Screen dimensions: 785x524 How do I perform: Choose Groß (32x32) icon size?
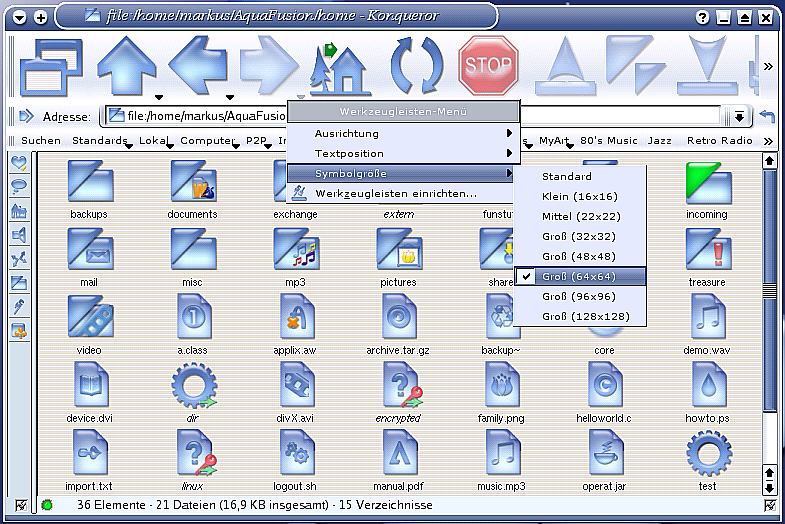coord(580,236)
